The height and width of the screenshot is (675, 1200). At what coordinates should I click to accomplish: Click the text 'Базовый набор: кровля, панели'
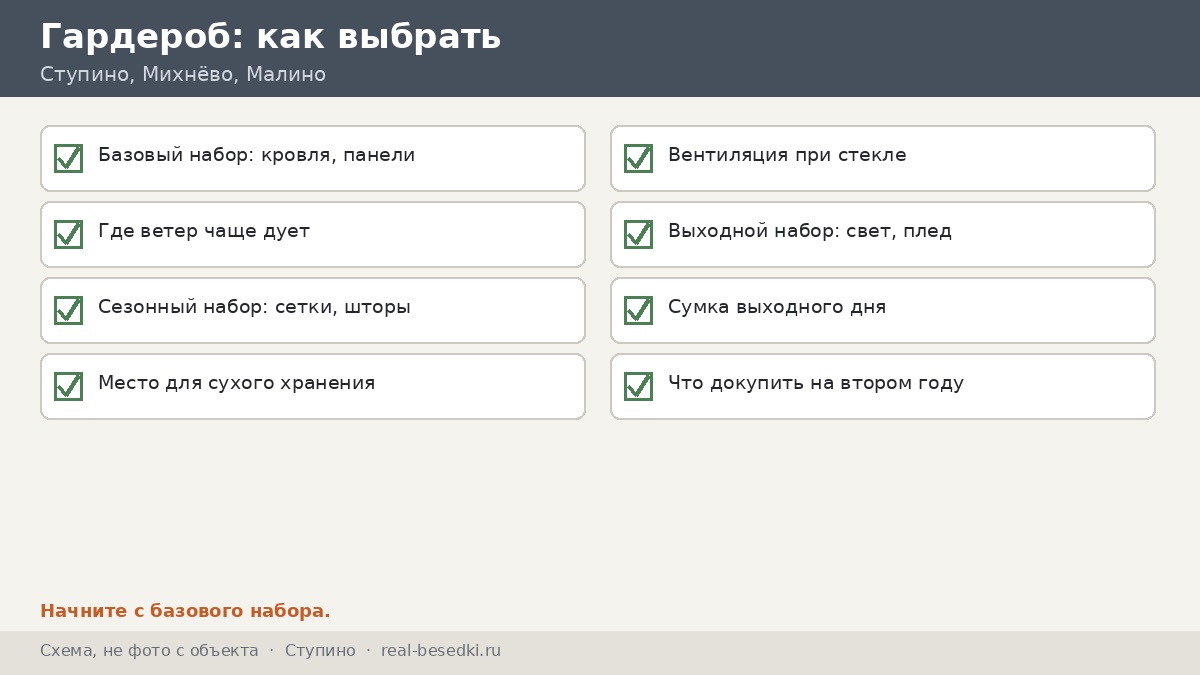click(x=256, y=156)
